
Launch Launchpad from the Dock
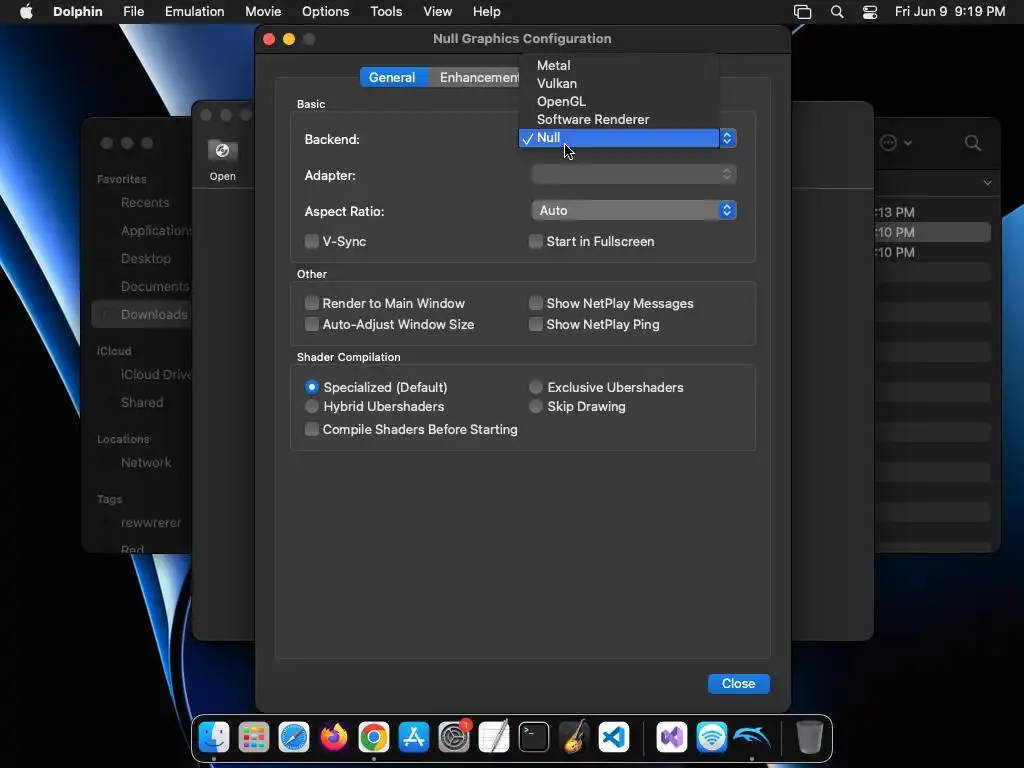click(x=253, y=737)
